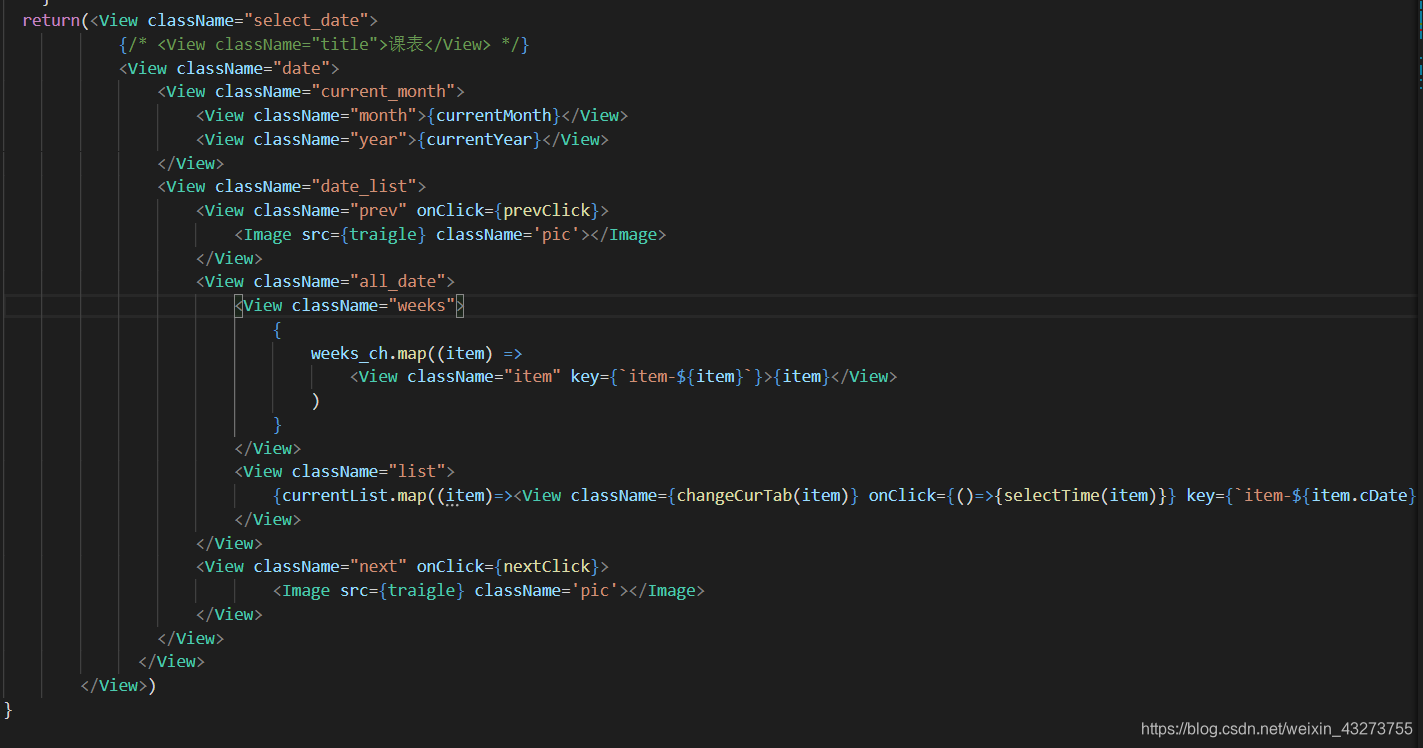Screen dimensions: 1423x748
Task: Click the weeks_ch.map call
Action: pos(369,353)
